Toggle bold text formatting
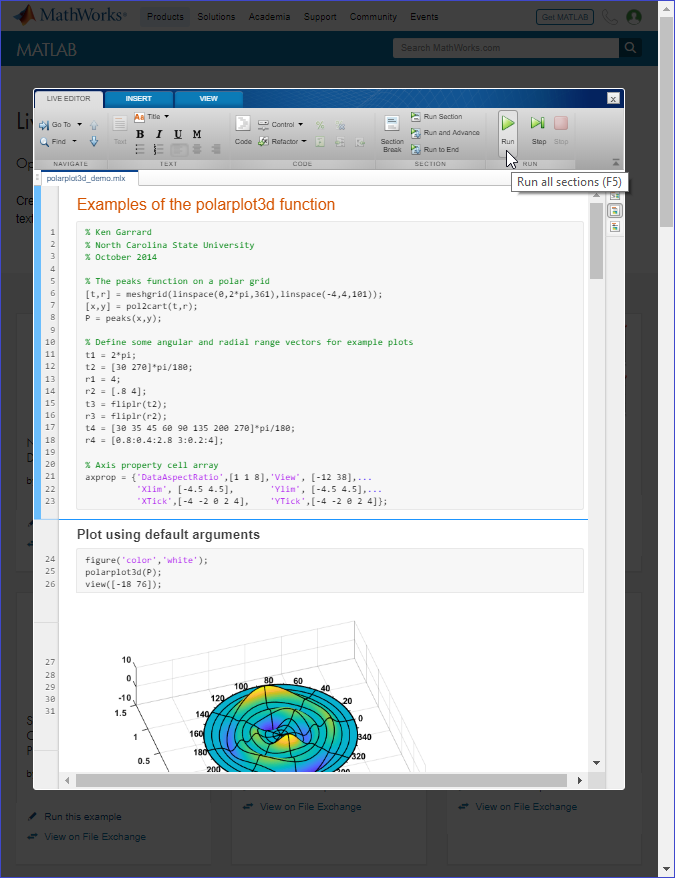Viewport: 675px width, 878px height. 140,134
